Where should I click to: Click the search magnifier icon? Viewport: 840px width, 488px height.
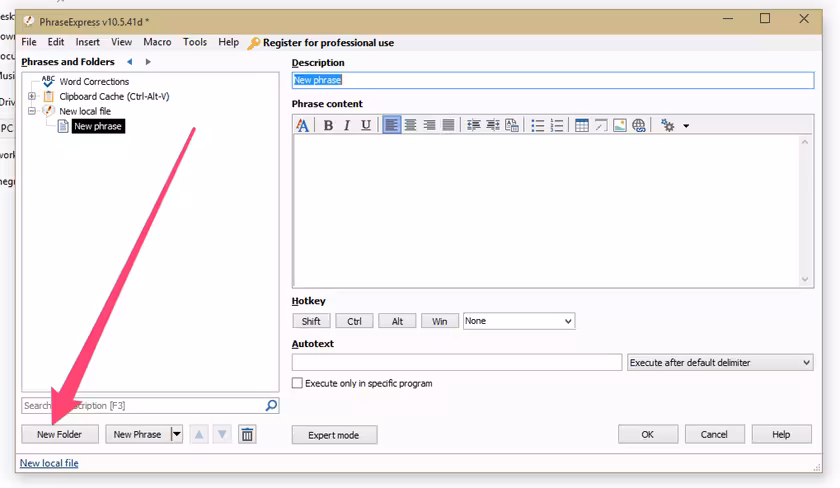271,406
